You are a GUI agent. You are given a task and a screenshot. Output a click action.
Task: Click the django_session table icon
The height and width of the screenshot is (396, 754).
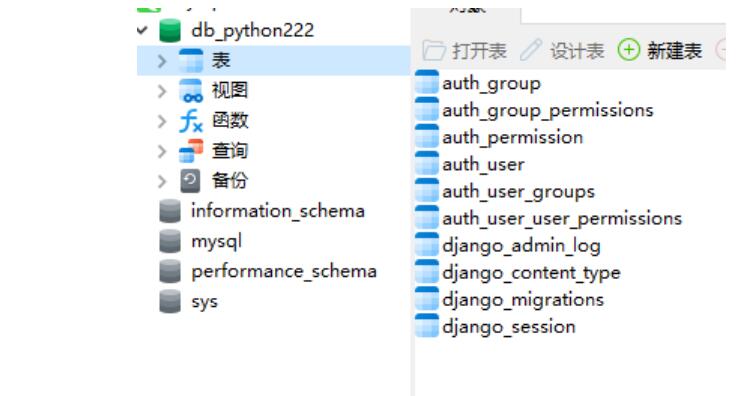[x=427, y=326]
